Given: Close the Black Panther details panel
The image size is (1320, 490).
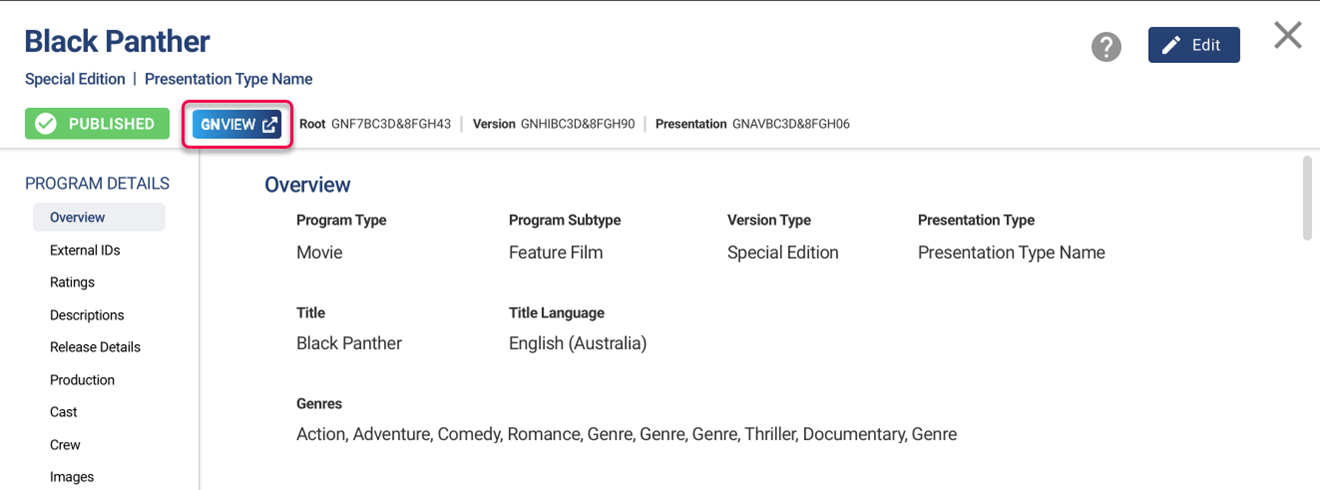Looking at the screenshot, I should click(x=1287, y=36).
